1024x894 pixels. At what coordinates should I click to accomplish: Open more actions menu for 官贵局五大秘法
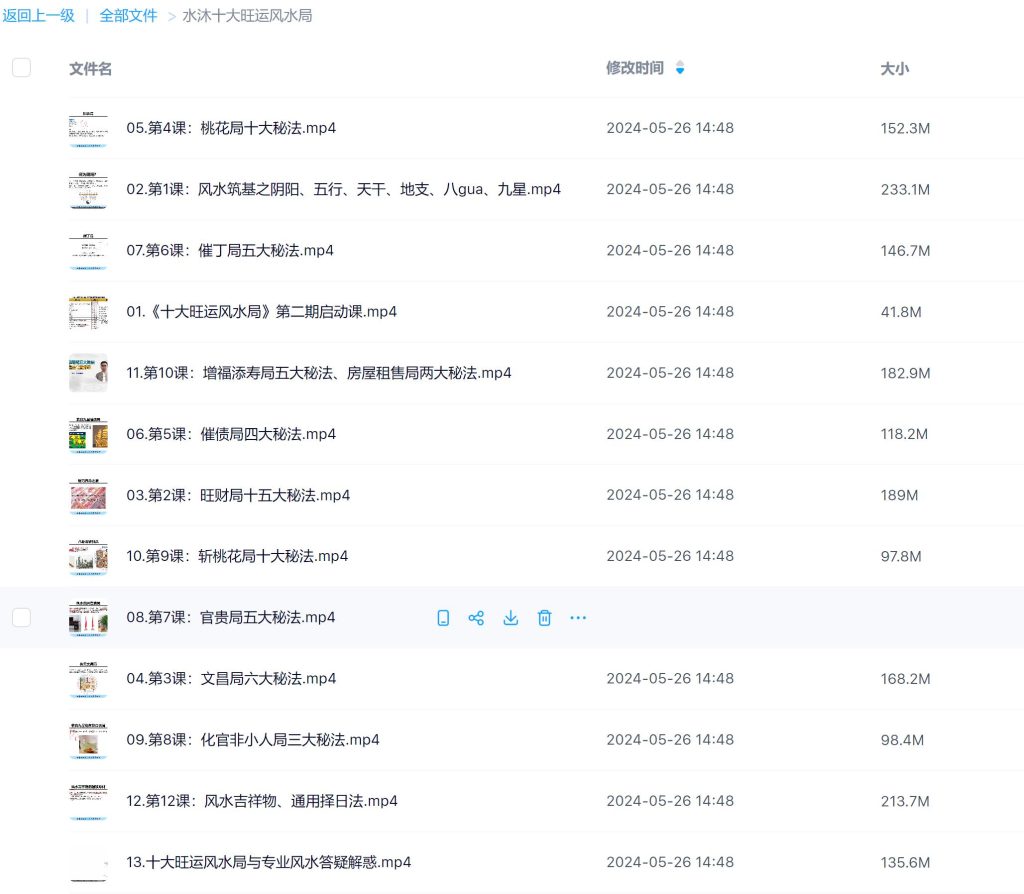577,617
